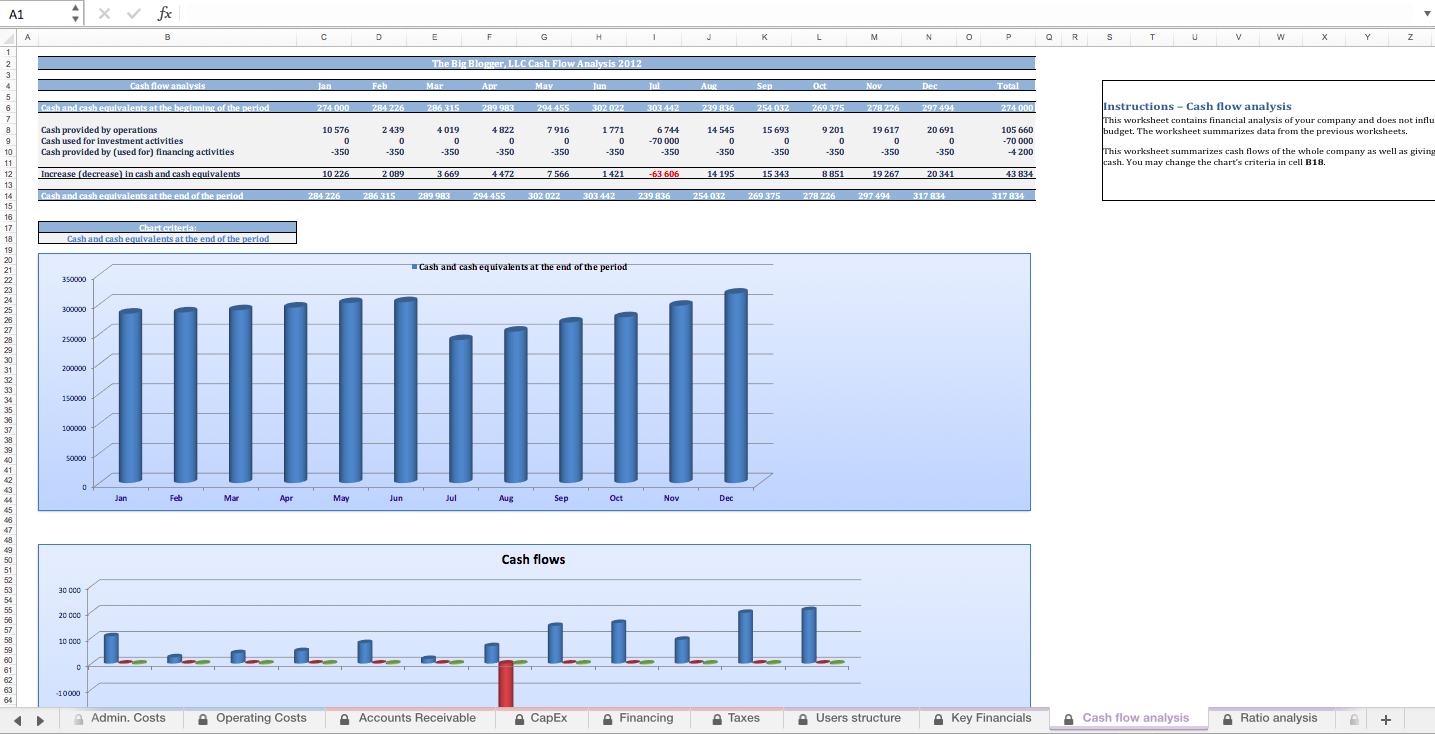
Task: Click the 14 545 cell under Aug
Action: point(721,130)
